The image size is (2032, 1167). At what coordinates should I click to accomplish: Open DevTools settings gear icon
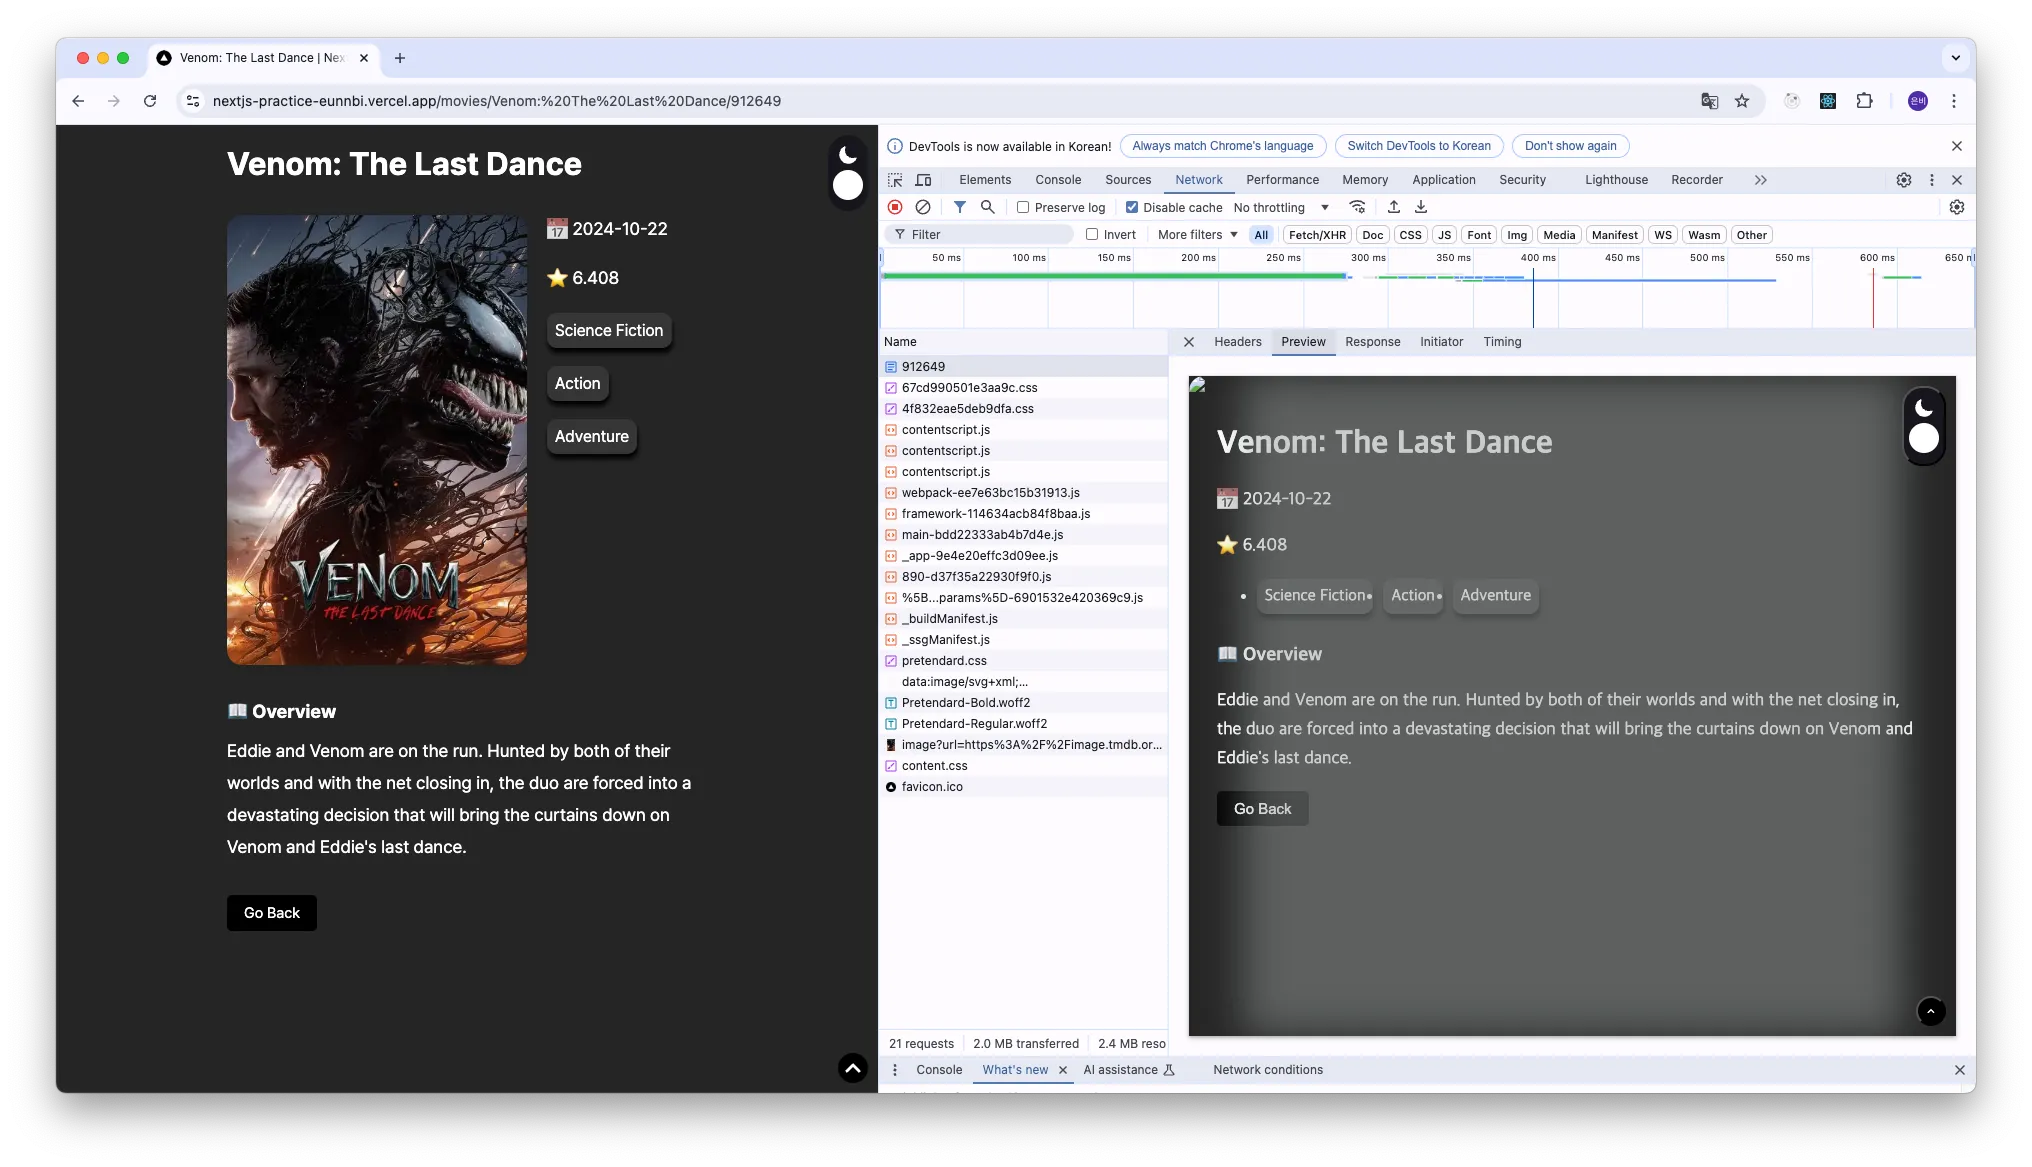tap(1904, 180)
